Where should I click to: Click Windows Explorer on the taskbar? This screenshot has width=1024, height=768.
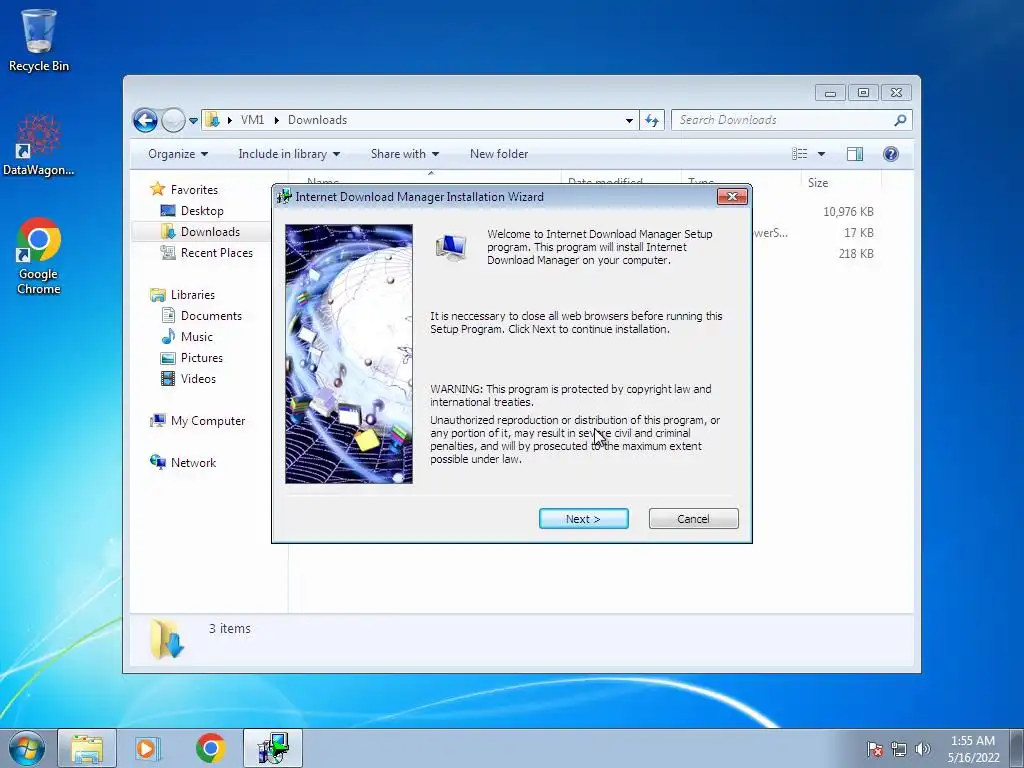point(87,748)
